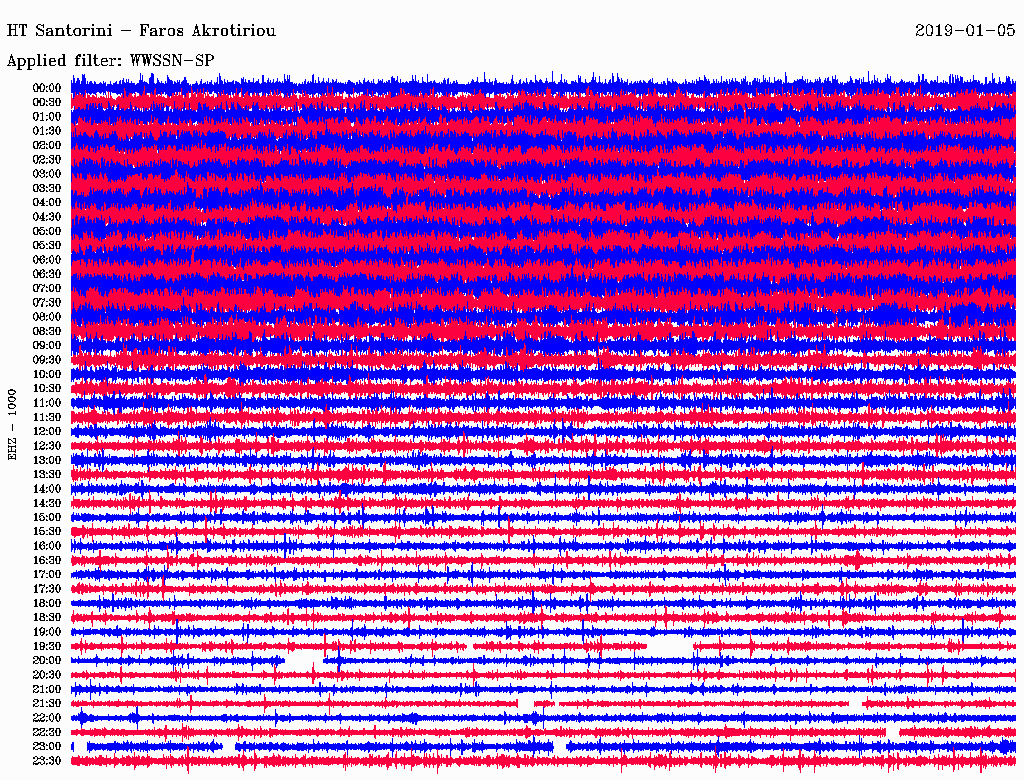
Task: Click the 13:00 time label
Action: point(46,460)
